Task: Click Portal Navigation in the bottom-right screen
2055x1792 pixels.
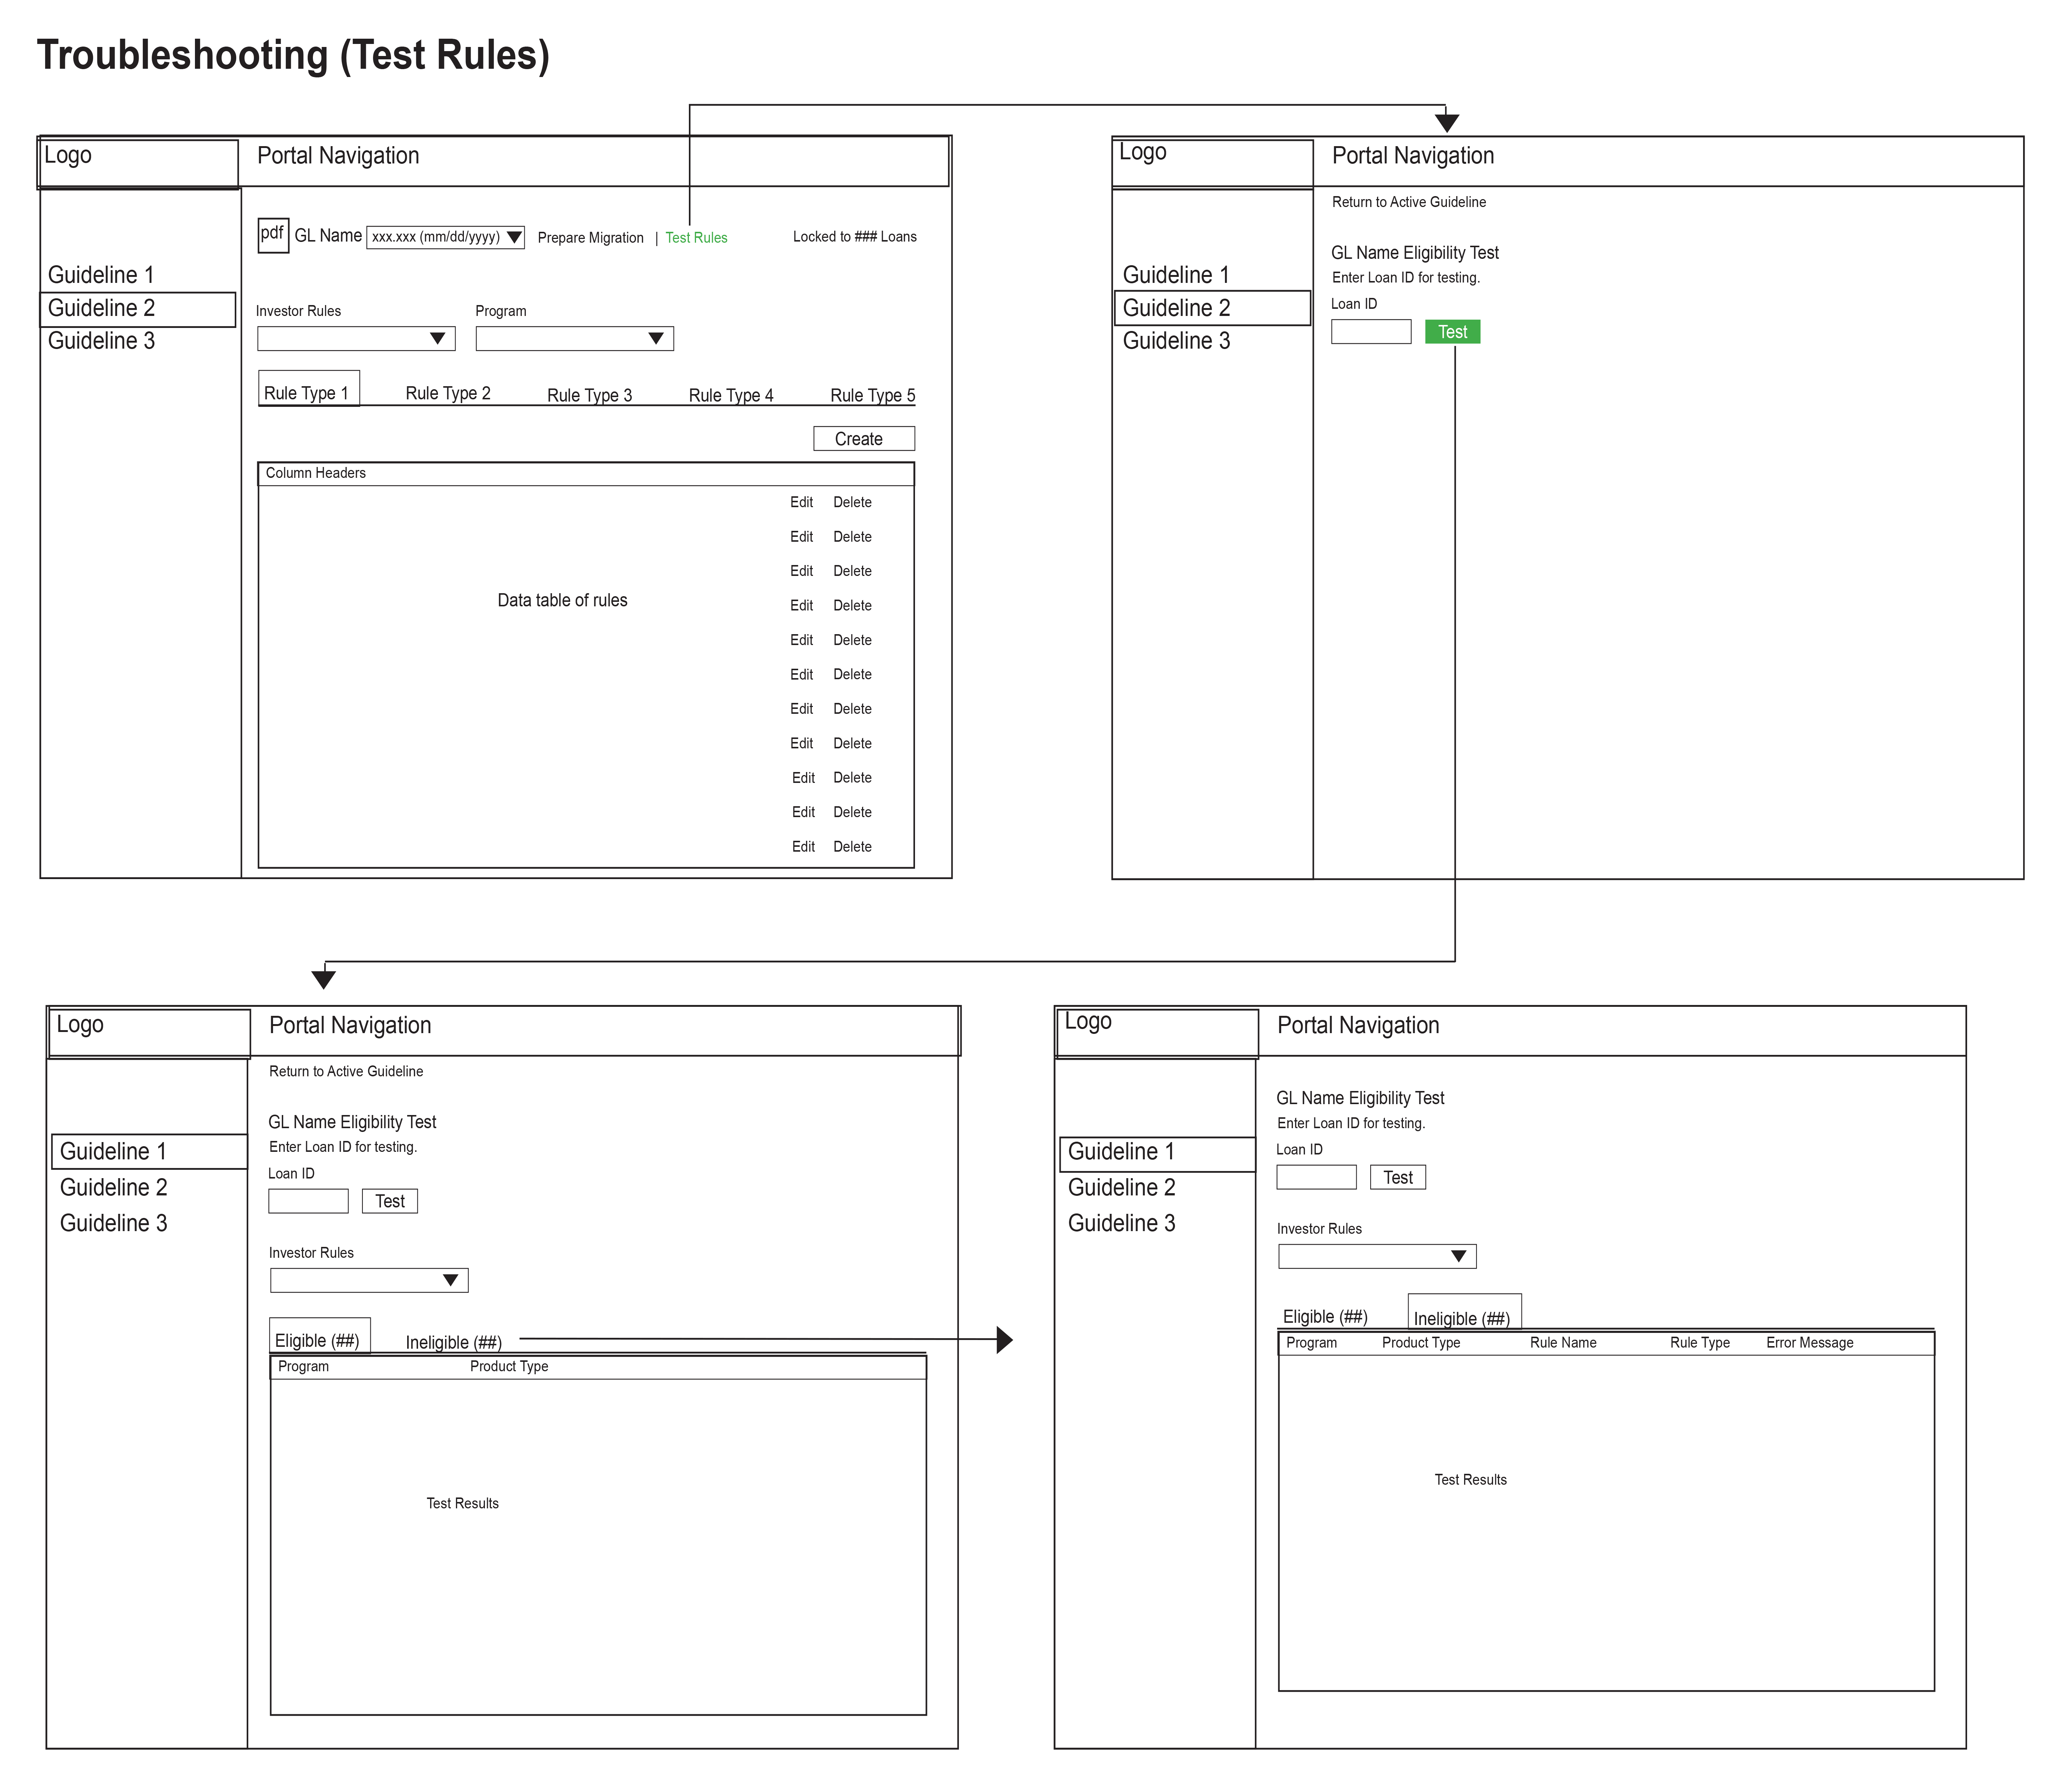Action: (1358, 1025)
